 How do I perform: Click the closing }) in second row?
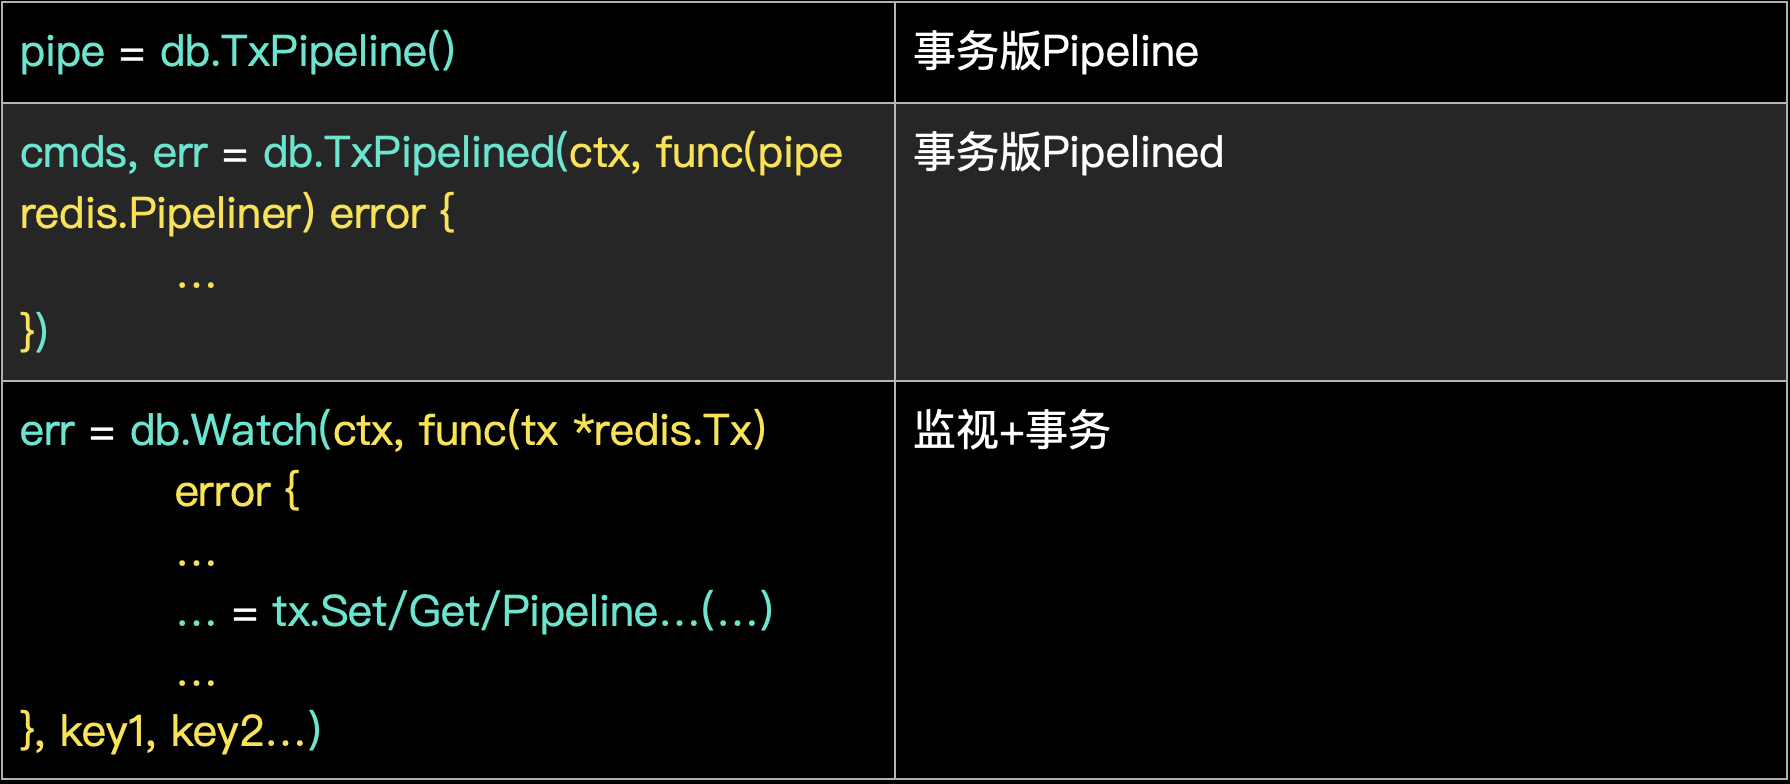(34, 331)
